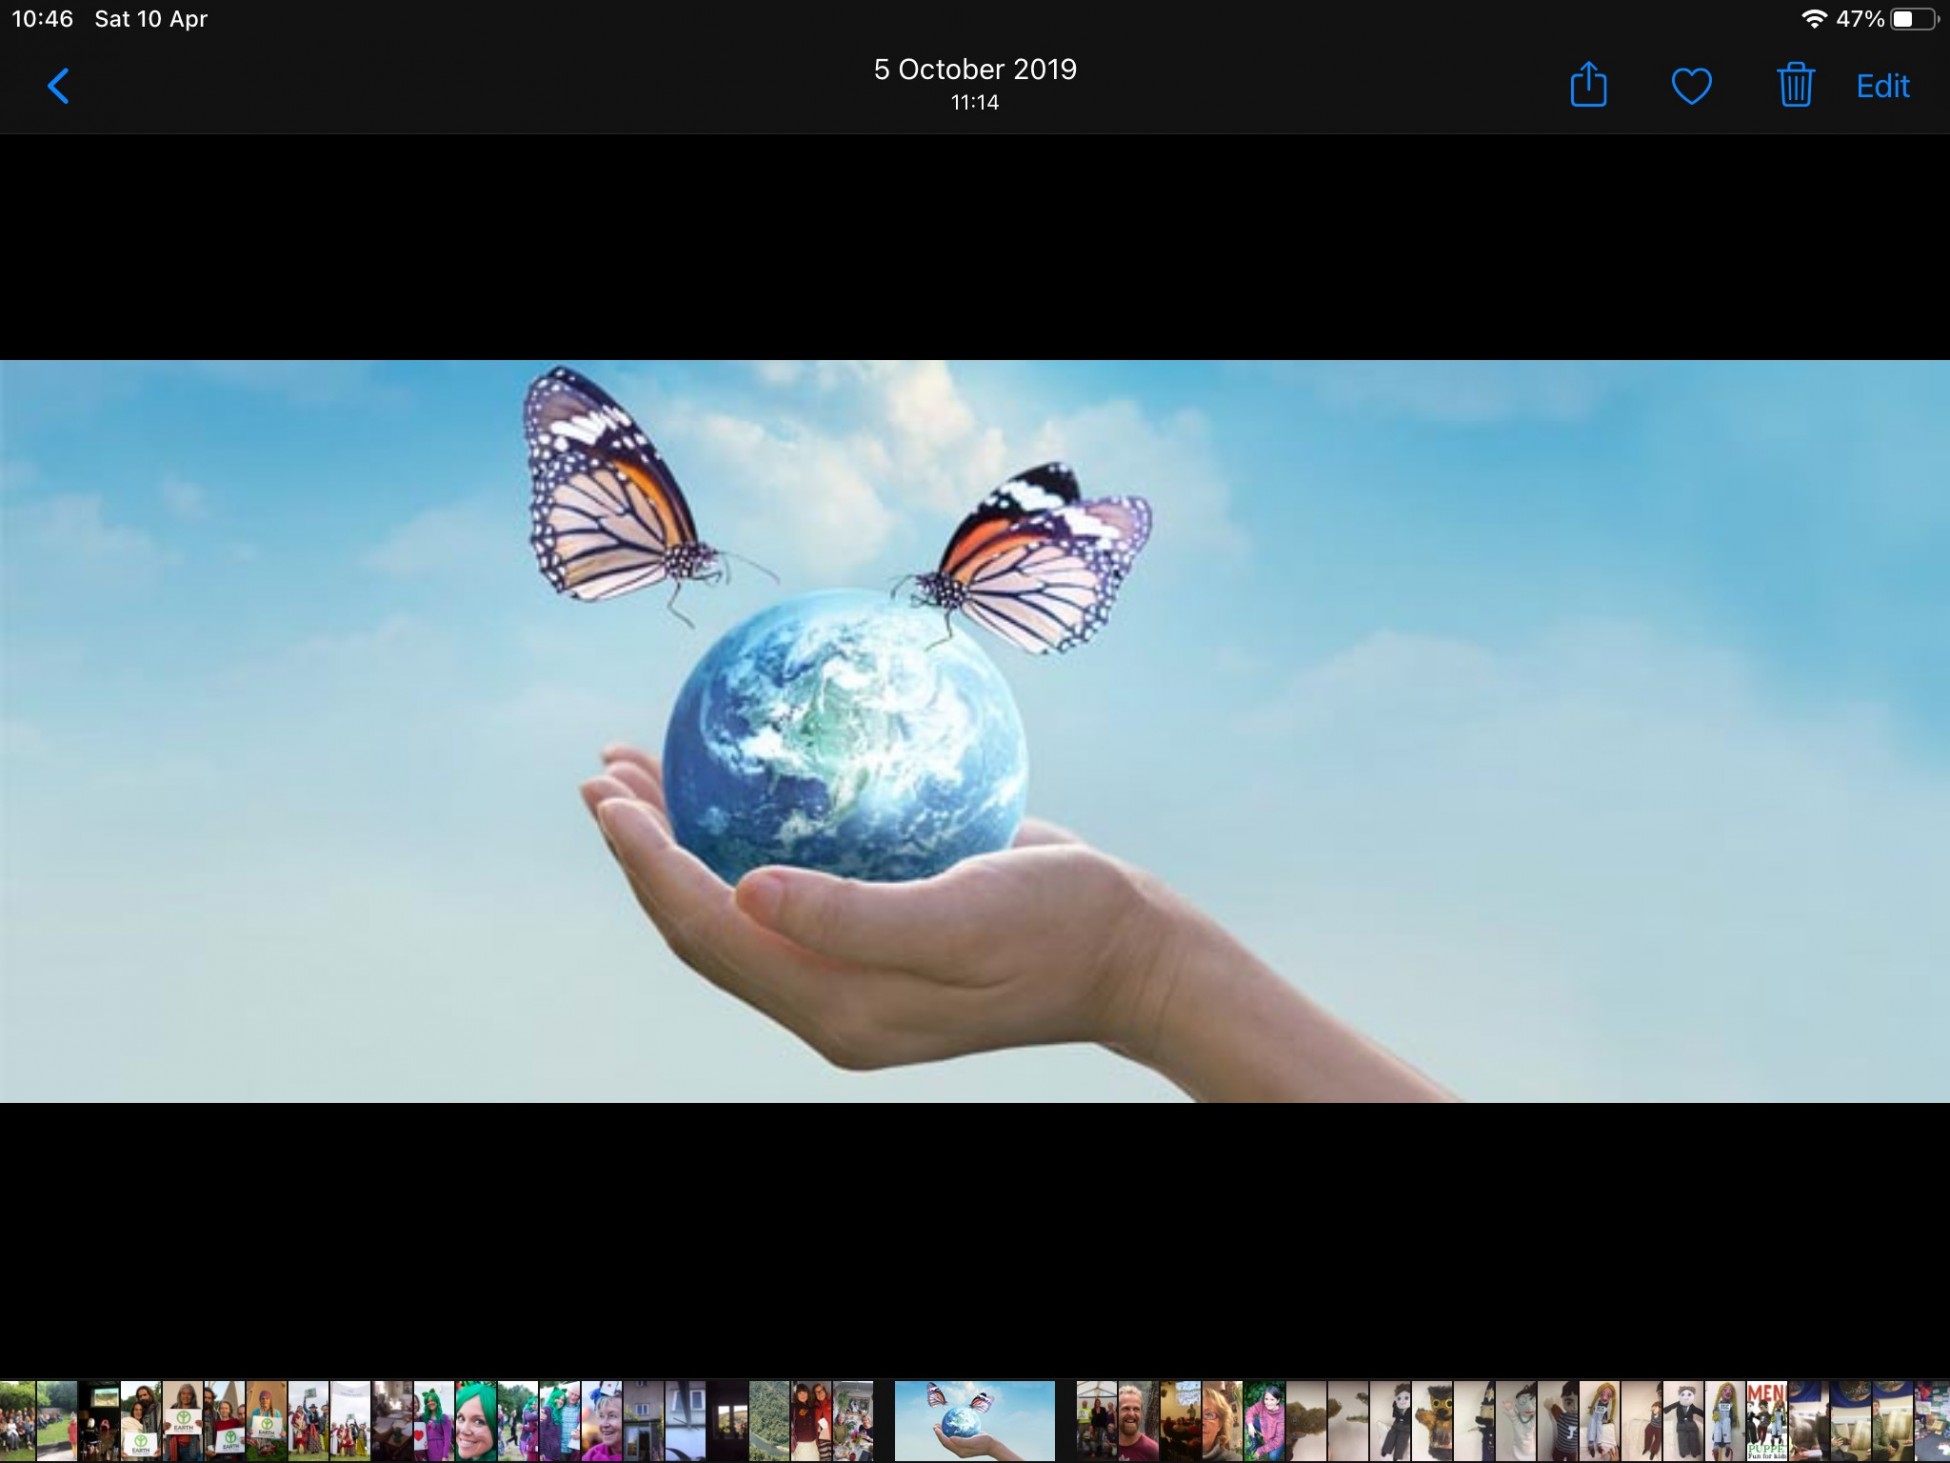Open the owl puppet thumbnail

tap(1432, 1421)
